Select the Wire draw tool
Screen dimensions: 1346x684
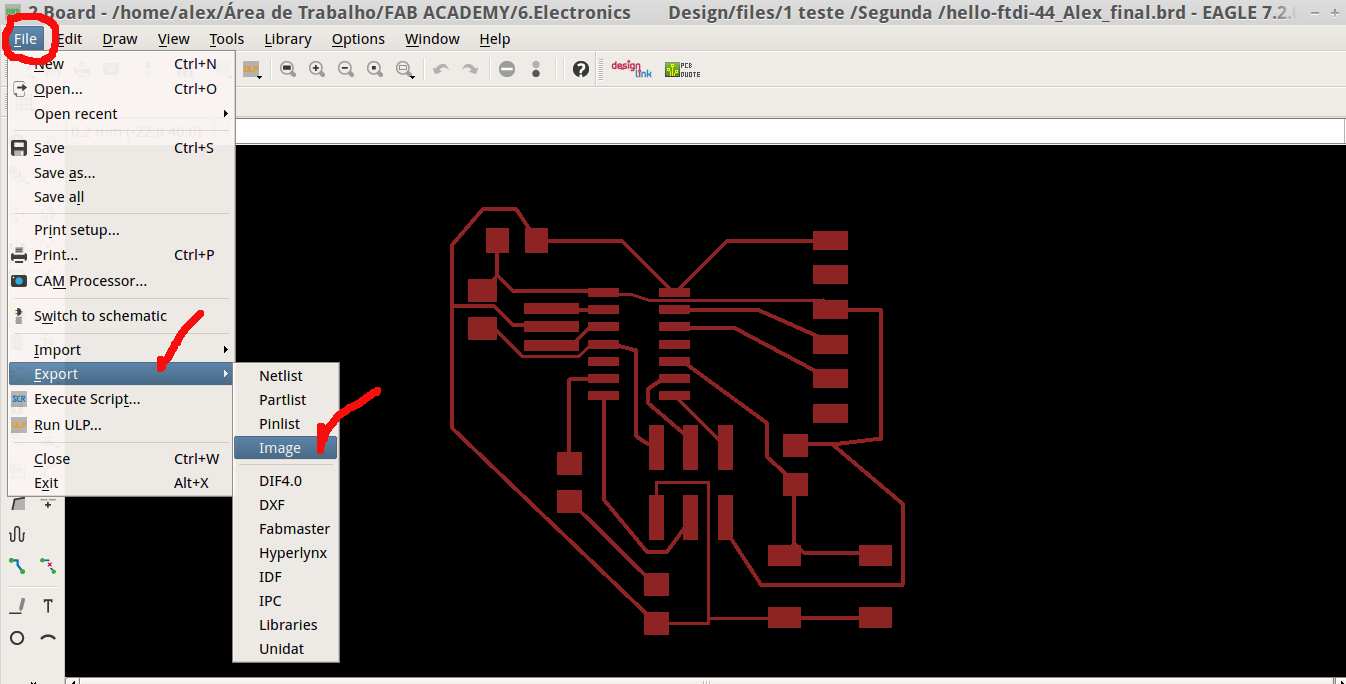click(17, 606)
